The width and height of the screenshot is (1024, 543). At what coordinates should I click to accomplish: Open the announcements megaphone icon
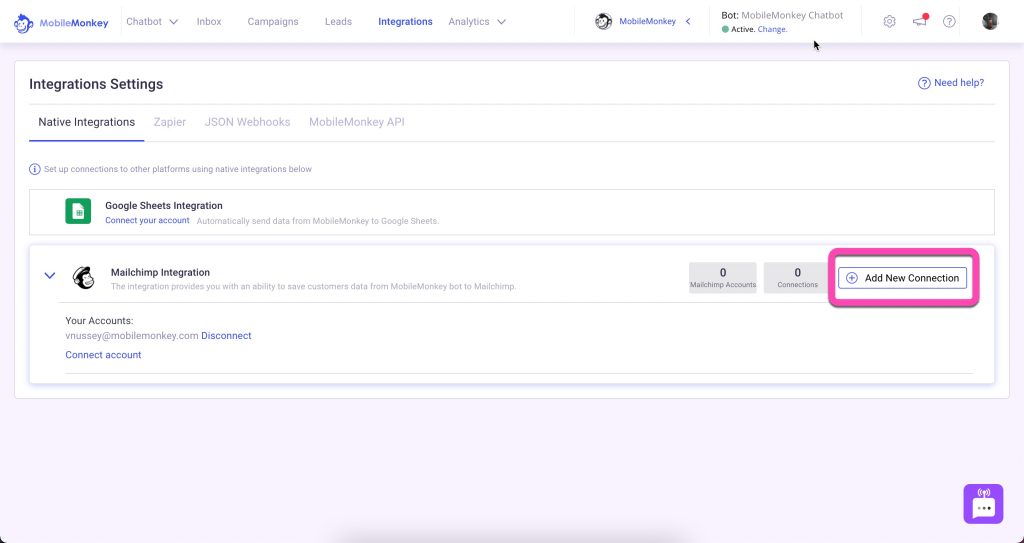920,21
